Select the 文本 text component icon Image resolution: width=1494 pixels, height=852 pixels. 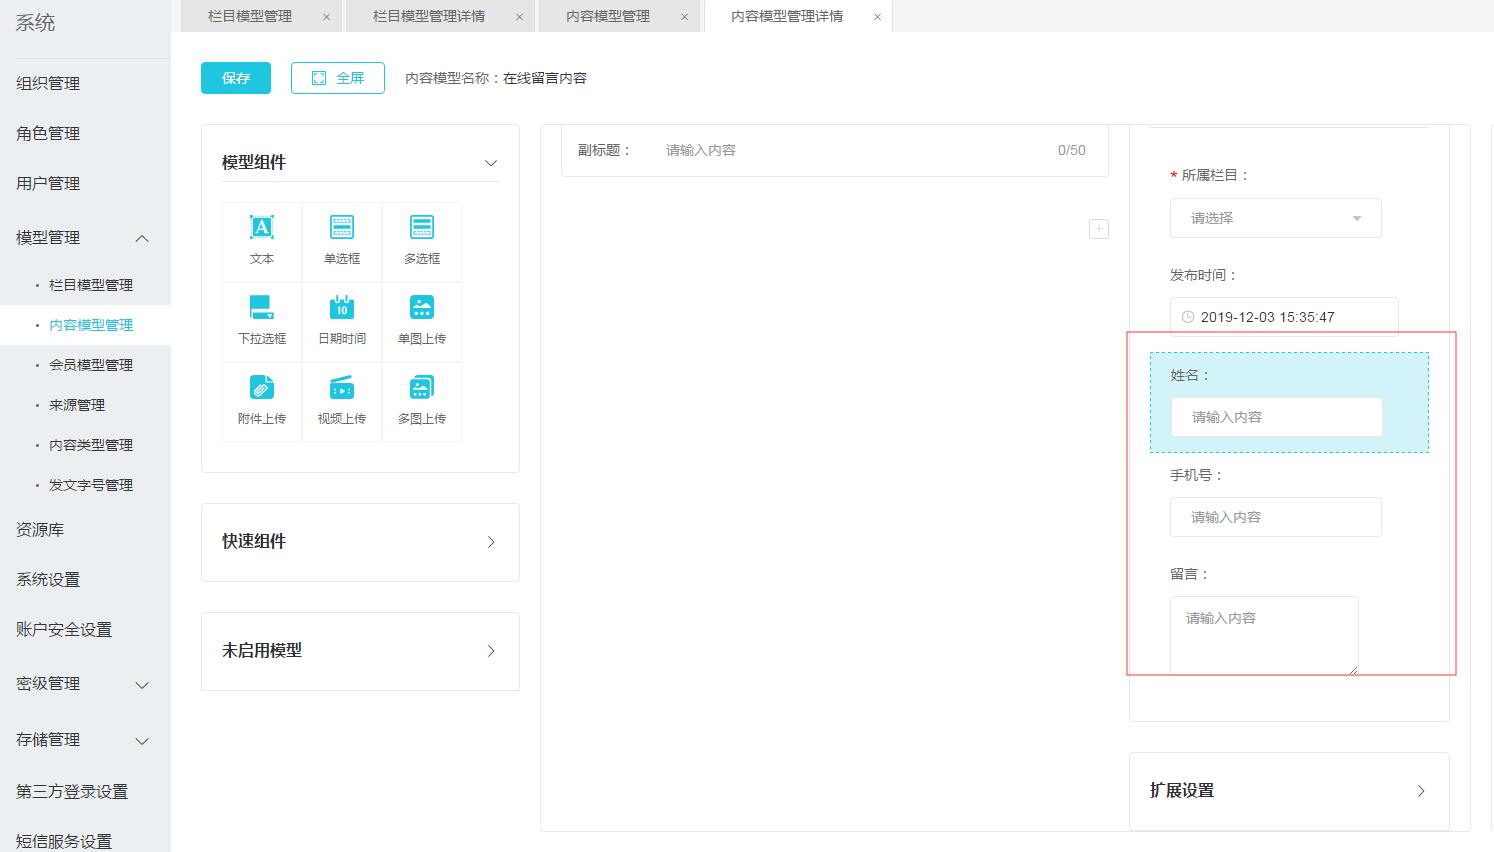pos(261,228)
